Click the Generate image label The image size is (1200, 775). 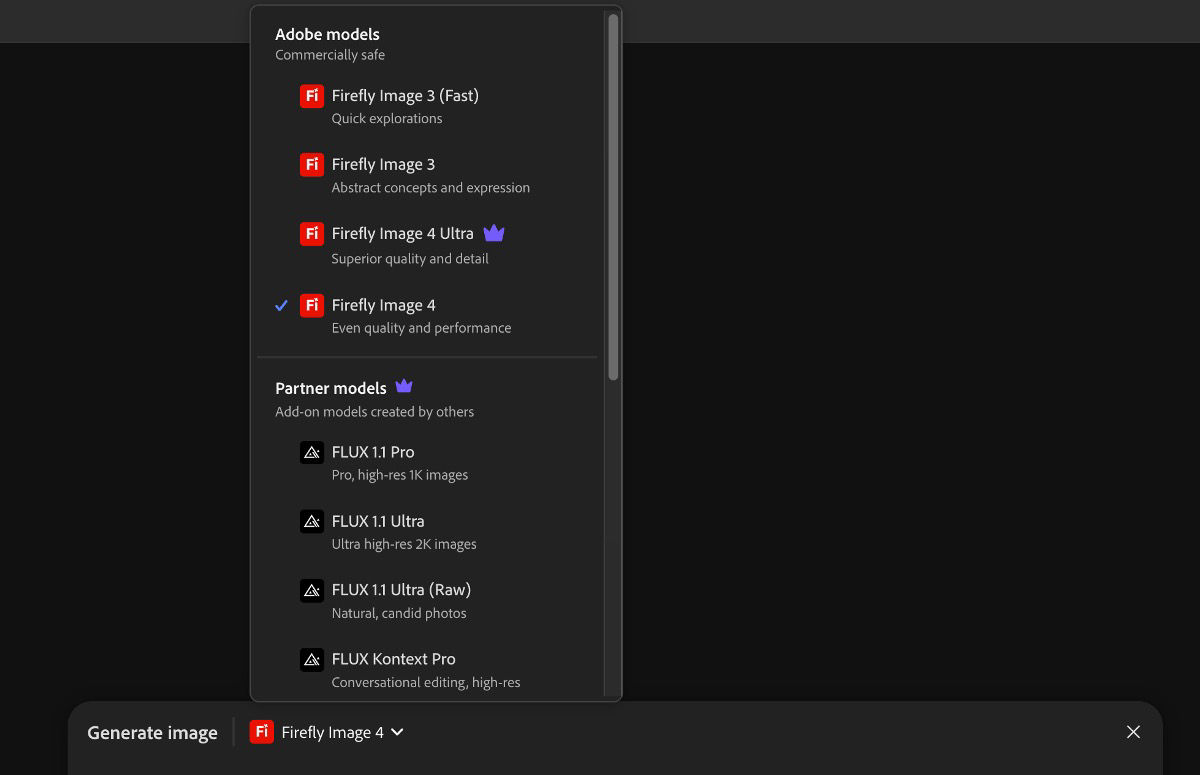tap(152, 733)
